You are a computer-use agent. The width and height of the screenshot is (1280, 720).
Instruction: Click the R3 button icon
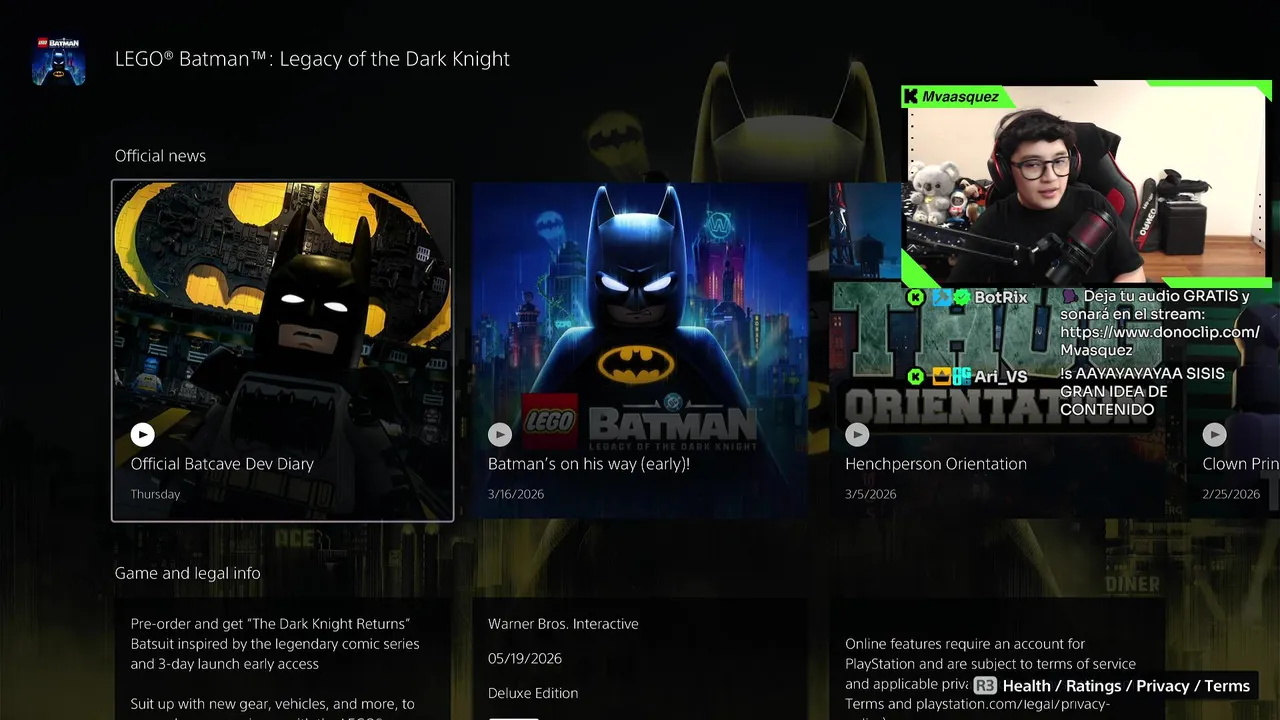pos(985,686)
